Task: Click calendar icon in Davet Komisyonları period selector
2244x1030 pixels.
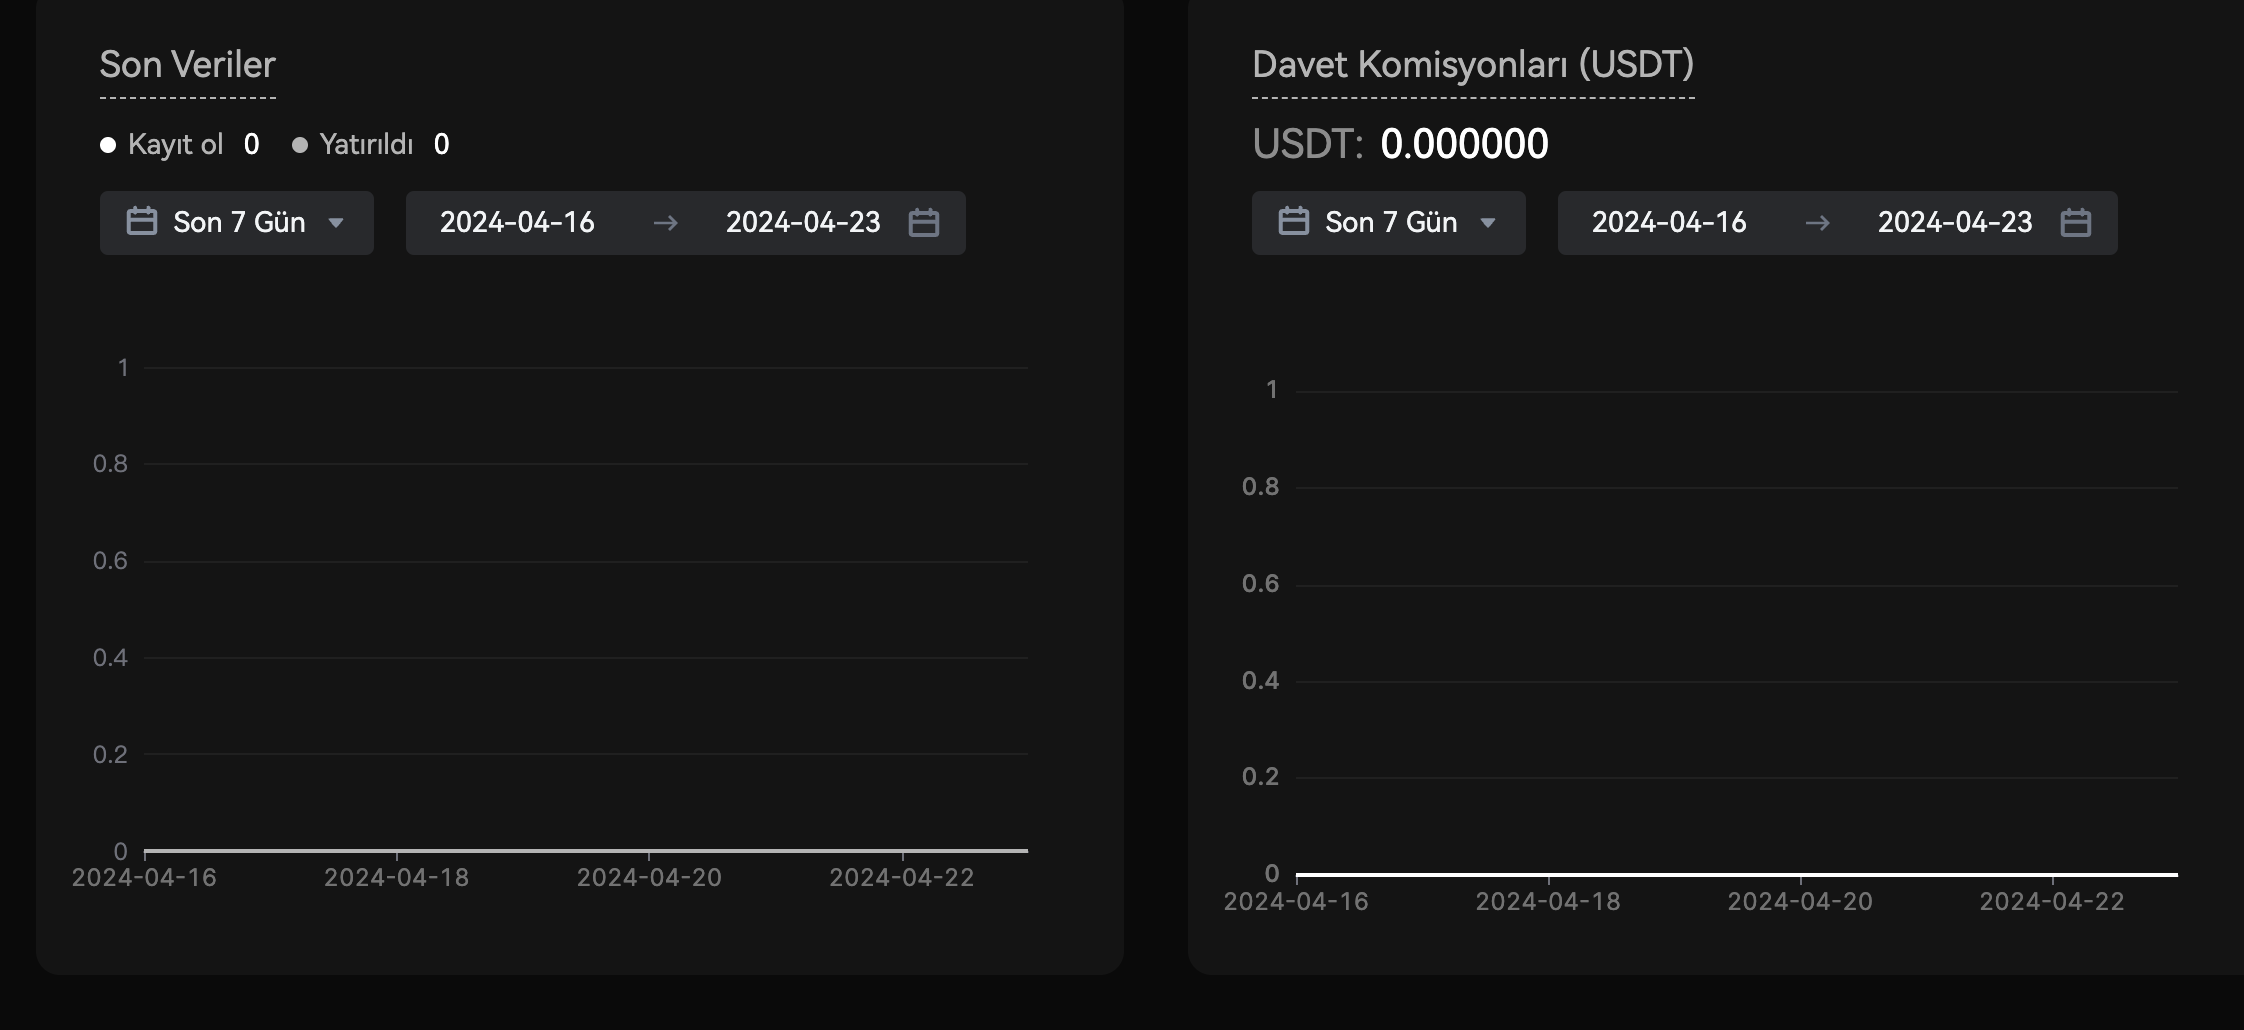Action: [1294, 221]
